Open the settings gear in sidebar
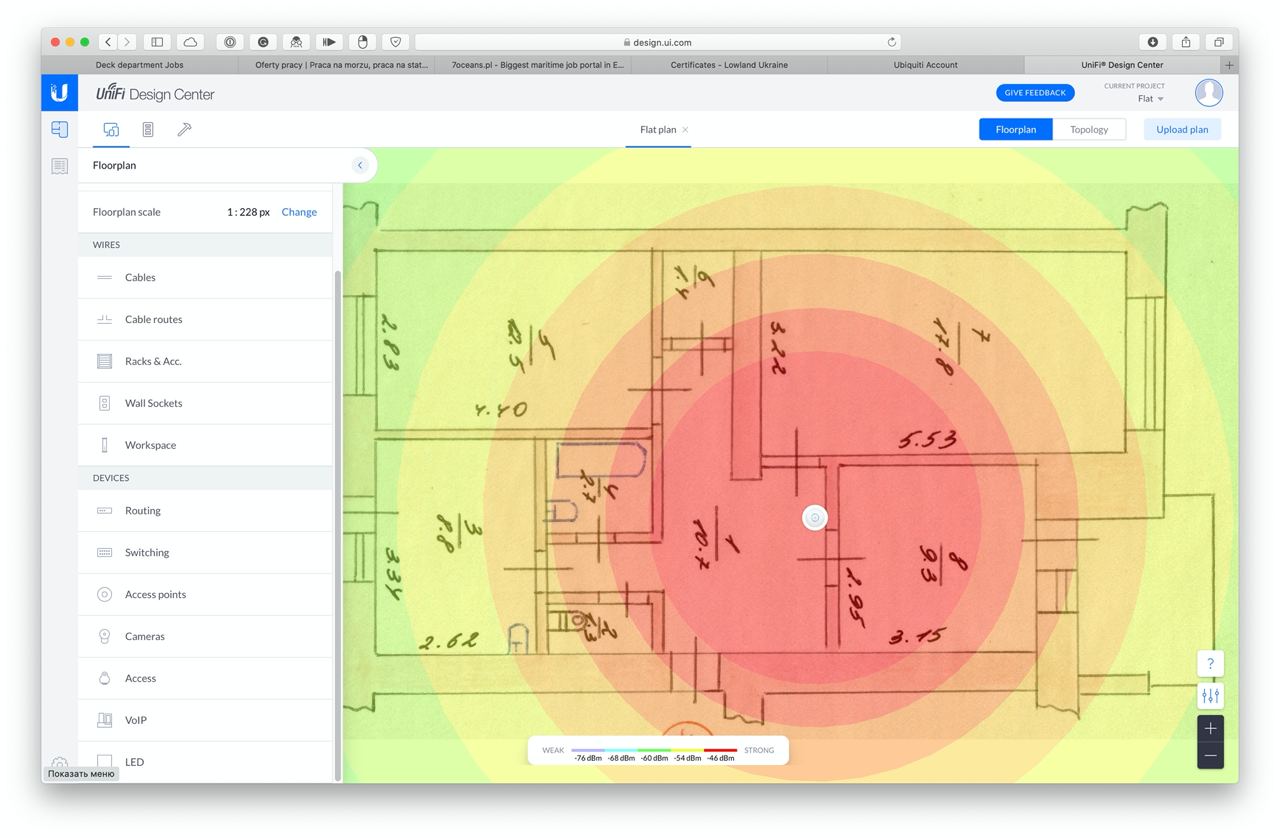 coord(59,764)
